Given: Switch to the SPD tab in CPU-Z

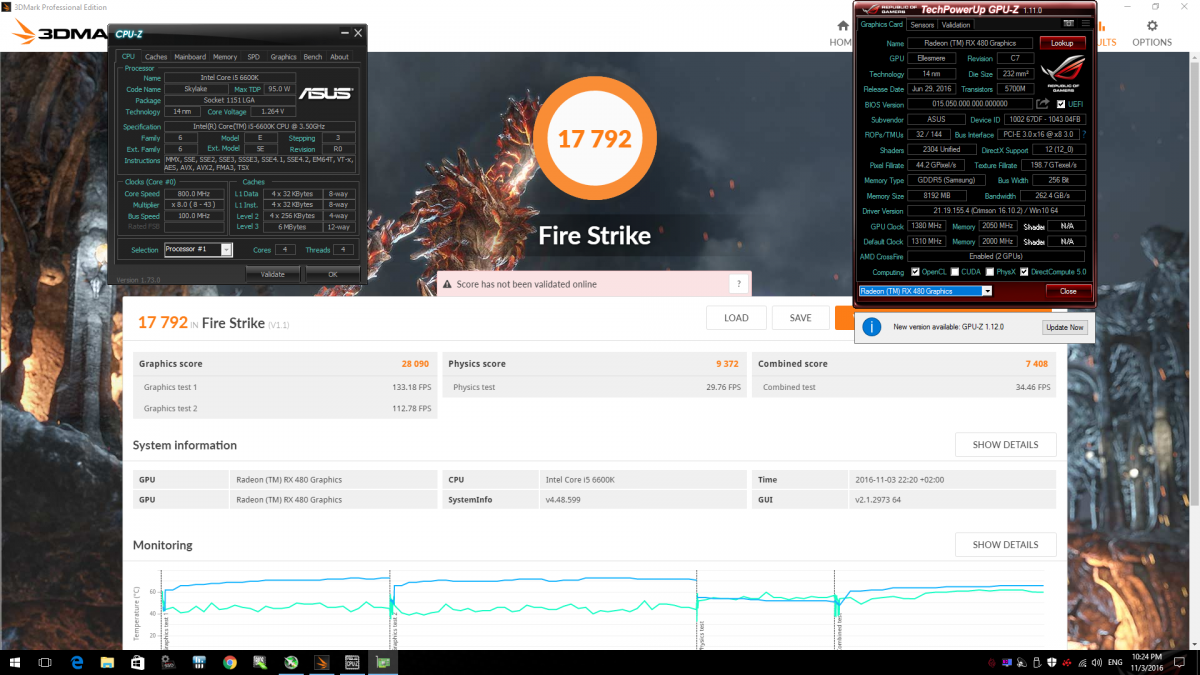Looking at the screenshot, I should click(254, 57).
